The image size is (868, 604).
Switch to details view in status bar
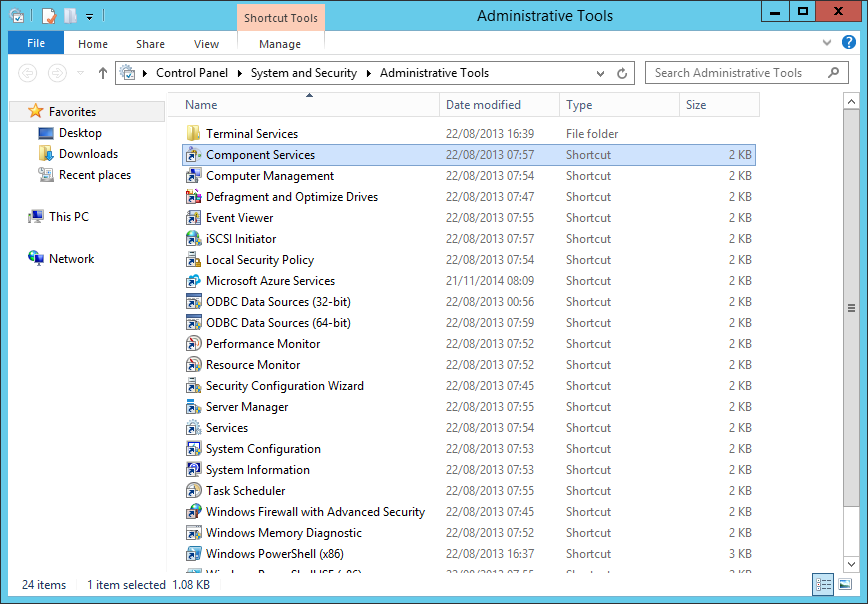click(x=824, y=585)
